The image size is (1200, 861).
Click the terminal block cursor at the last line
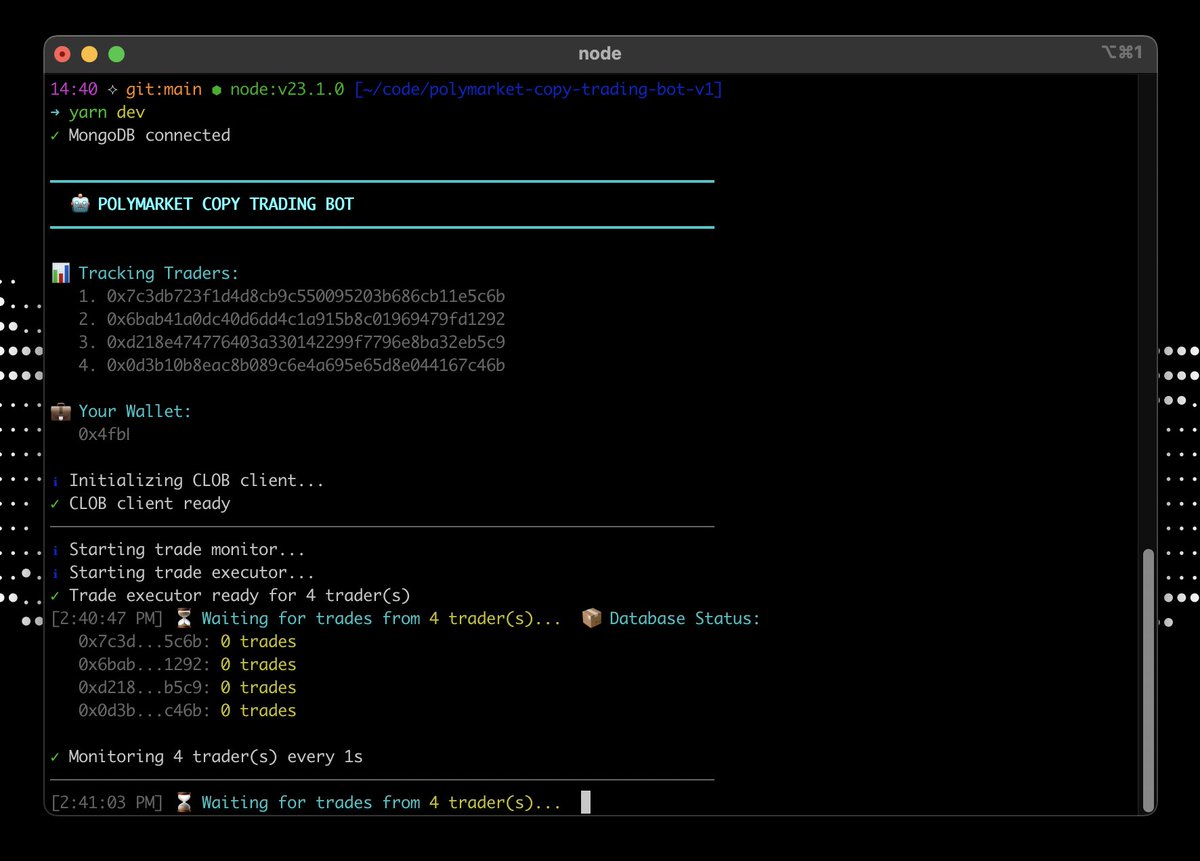tap(586, 802)
